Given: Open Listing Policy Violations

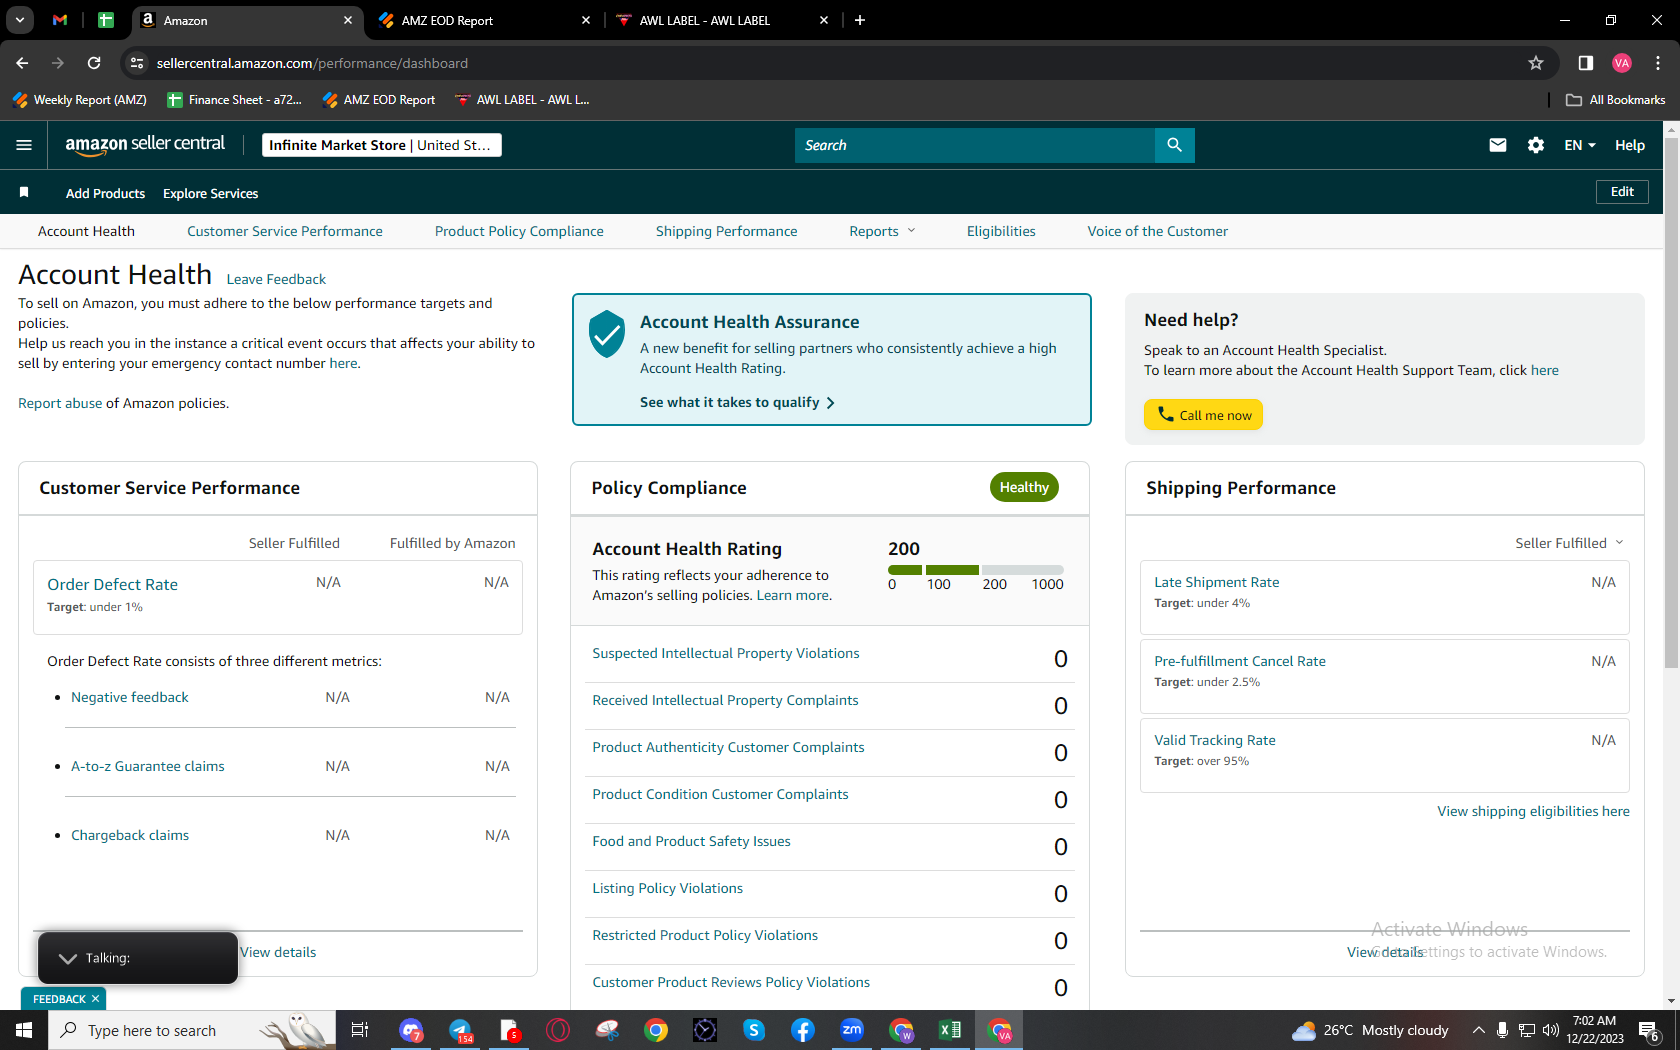Looking at the screenshot, I should click(667, 888).
